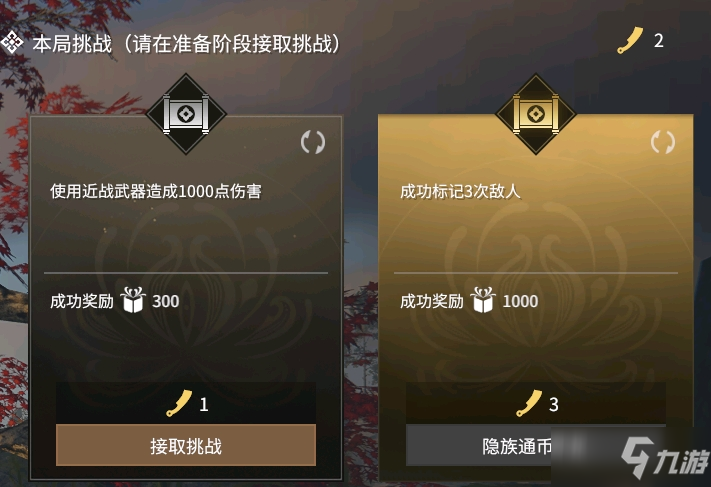Click the gold scroll emblem above the right card

(x=536, y=114)
